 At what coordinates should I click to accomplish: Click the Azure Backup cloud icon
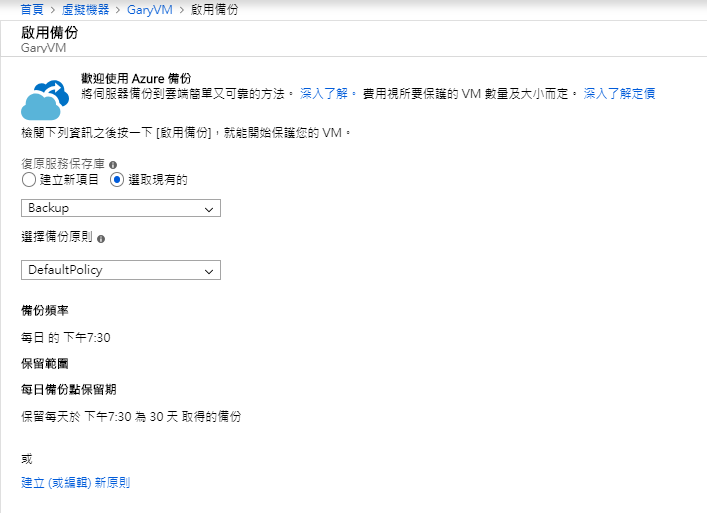[45, 100]
